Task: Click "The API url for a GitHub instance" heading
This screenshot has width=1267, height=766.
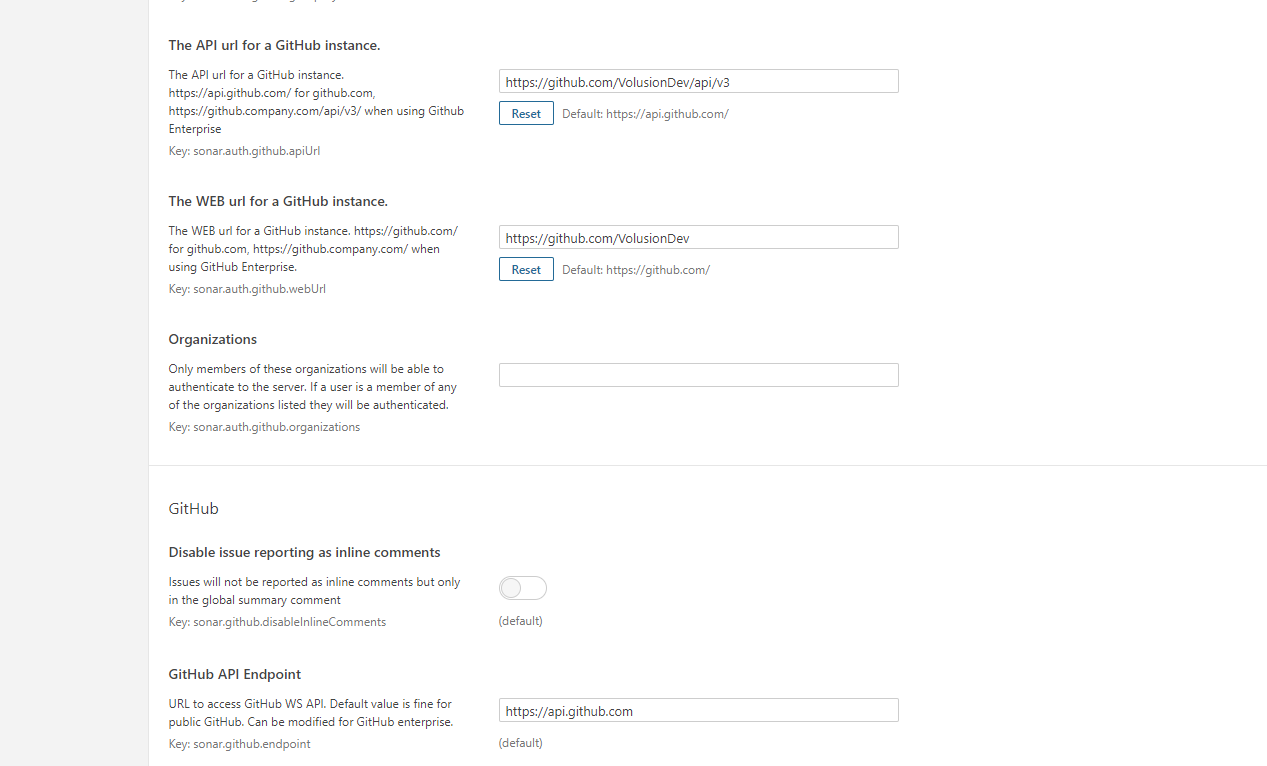Action: (274, 46)
